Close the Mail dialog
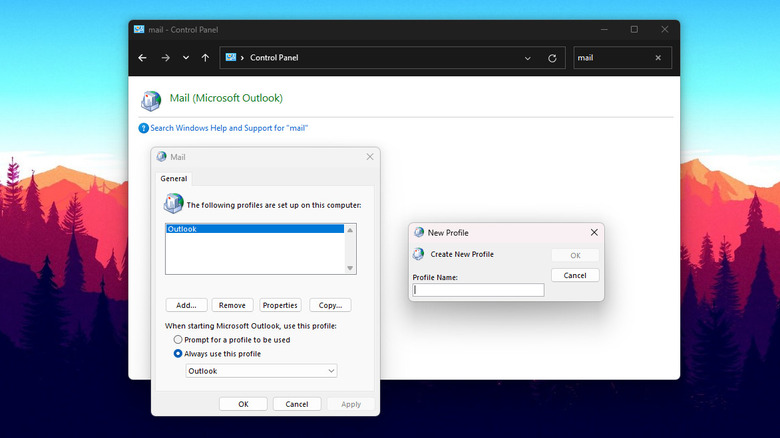 [370, 157]
